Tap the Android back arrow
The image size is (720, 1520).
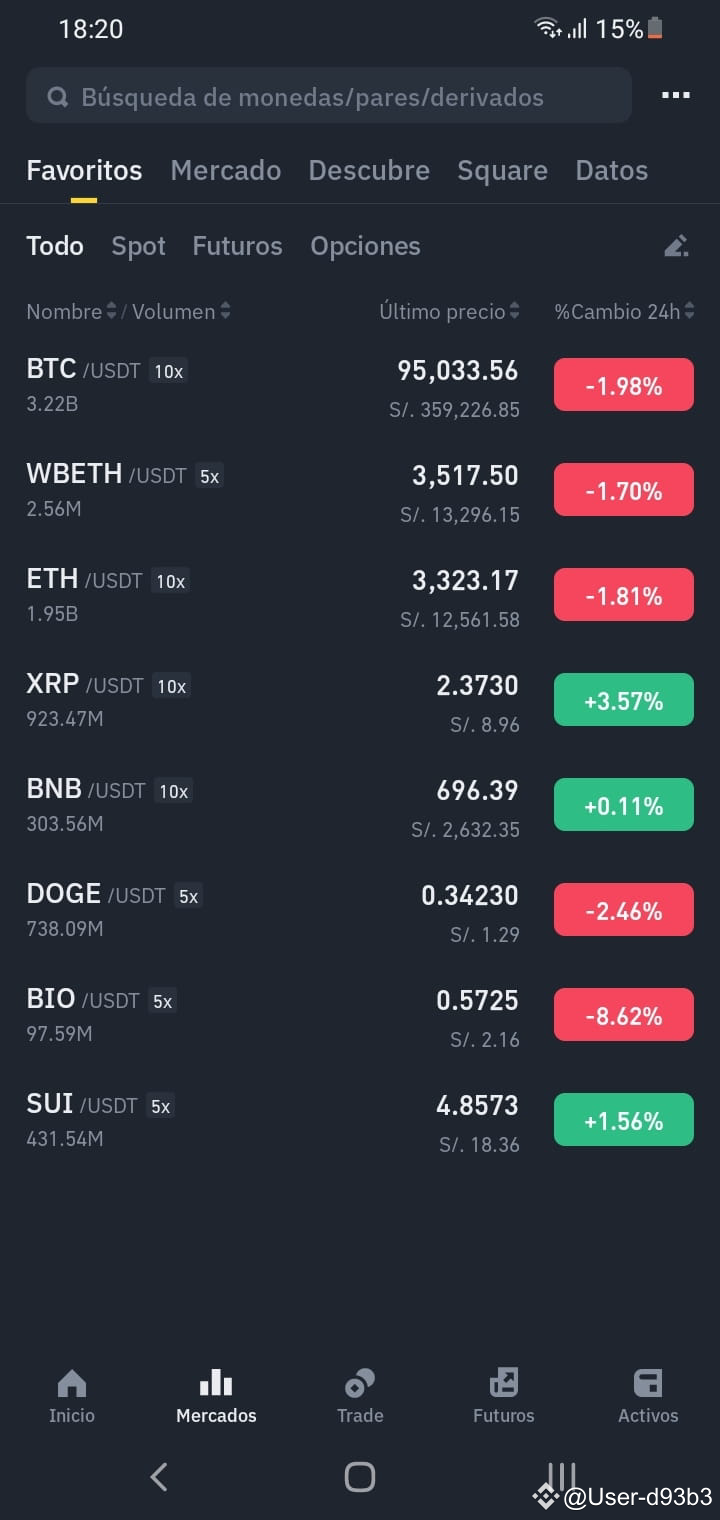[x=158, y=1476]
